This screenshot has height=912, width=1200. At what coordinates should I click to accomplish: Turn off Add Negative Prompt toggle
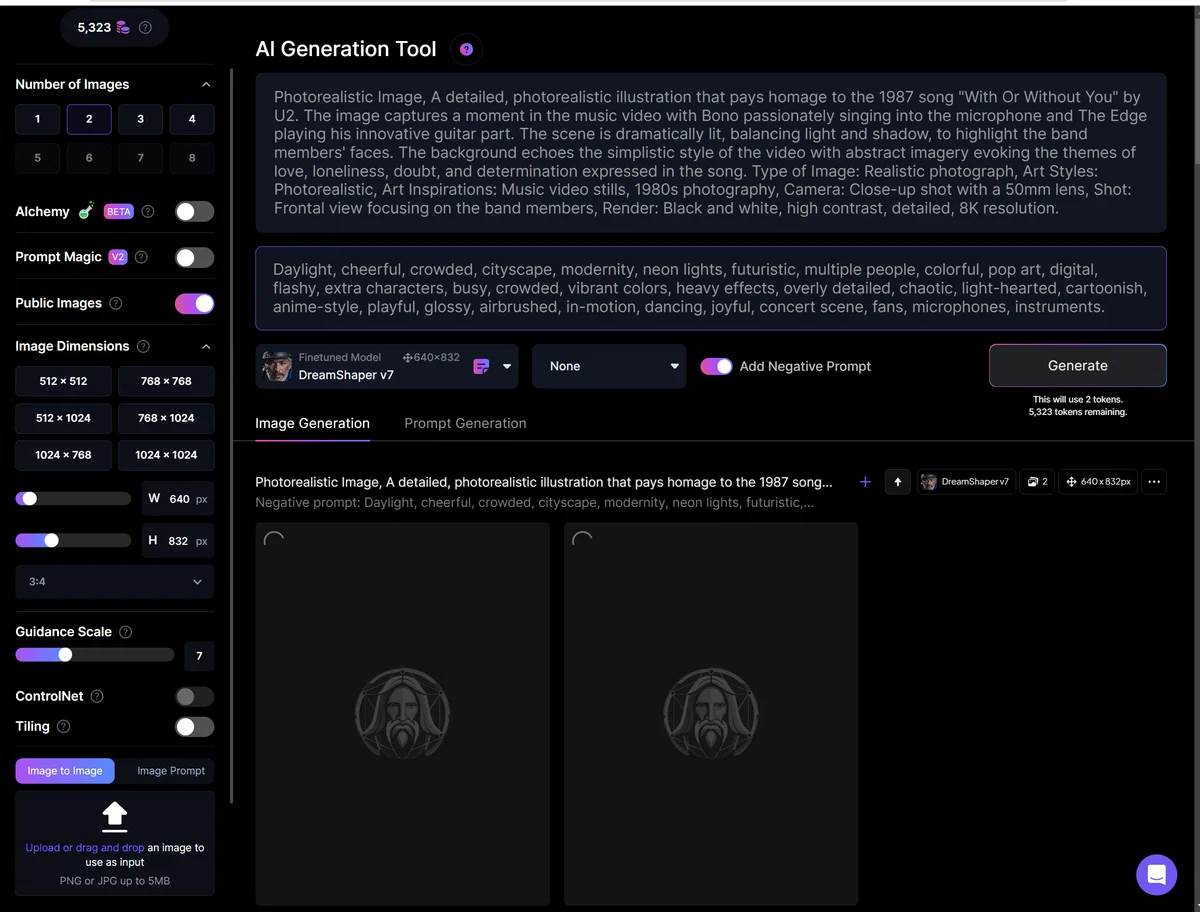click(717, 366)
